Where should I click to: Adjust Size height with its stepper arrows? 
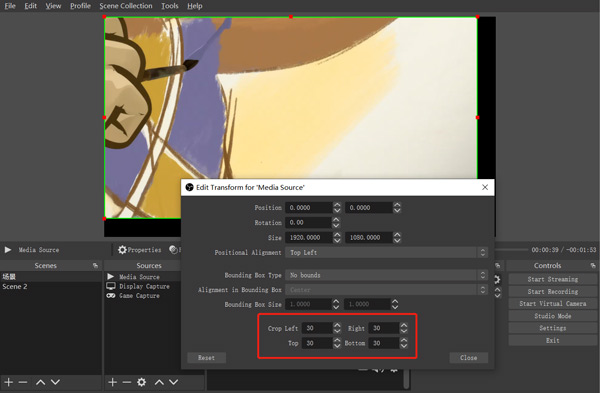397,237
